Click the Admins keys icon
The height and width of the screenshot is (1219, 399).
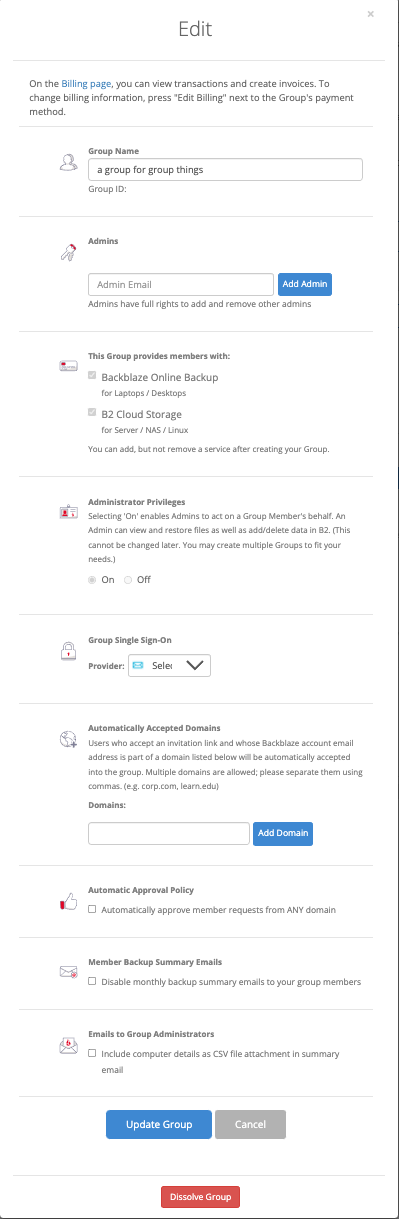tap(68, 253)
